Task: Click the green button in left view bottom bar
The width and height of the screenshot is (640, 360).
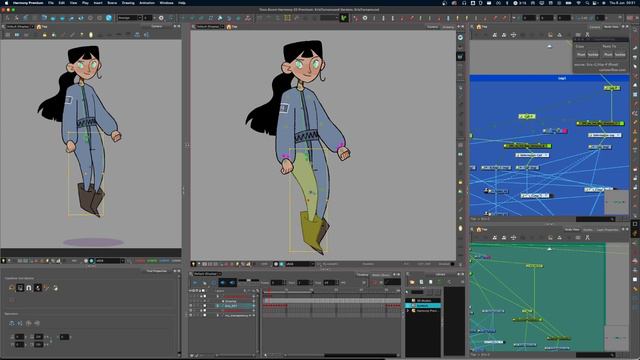Action: (152, 260)
